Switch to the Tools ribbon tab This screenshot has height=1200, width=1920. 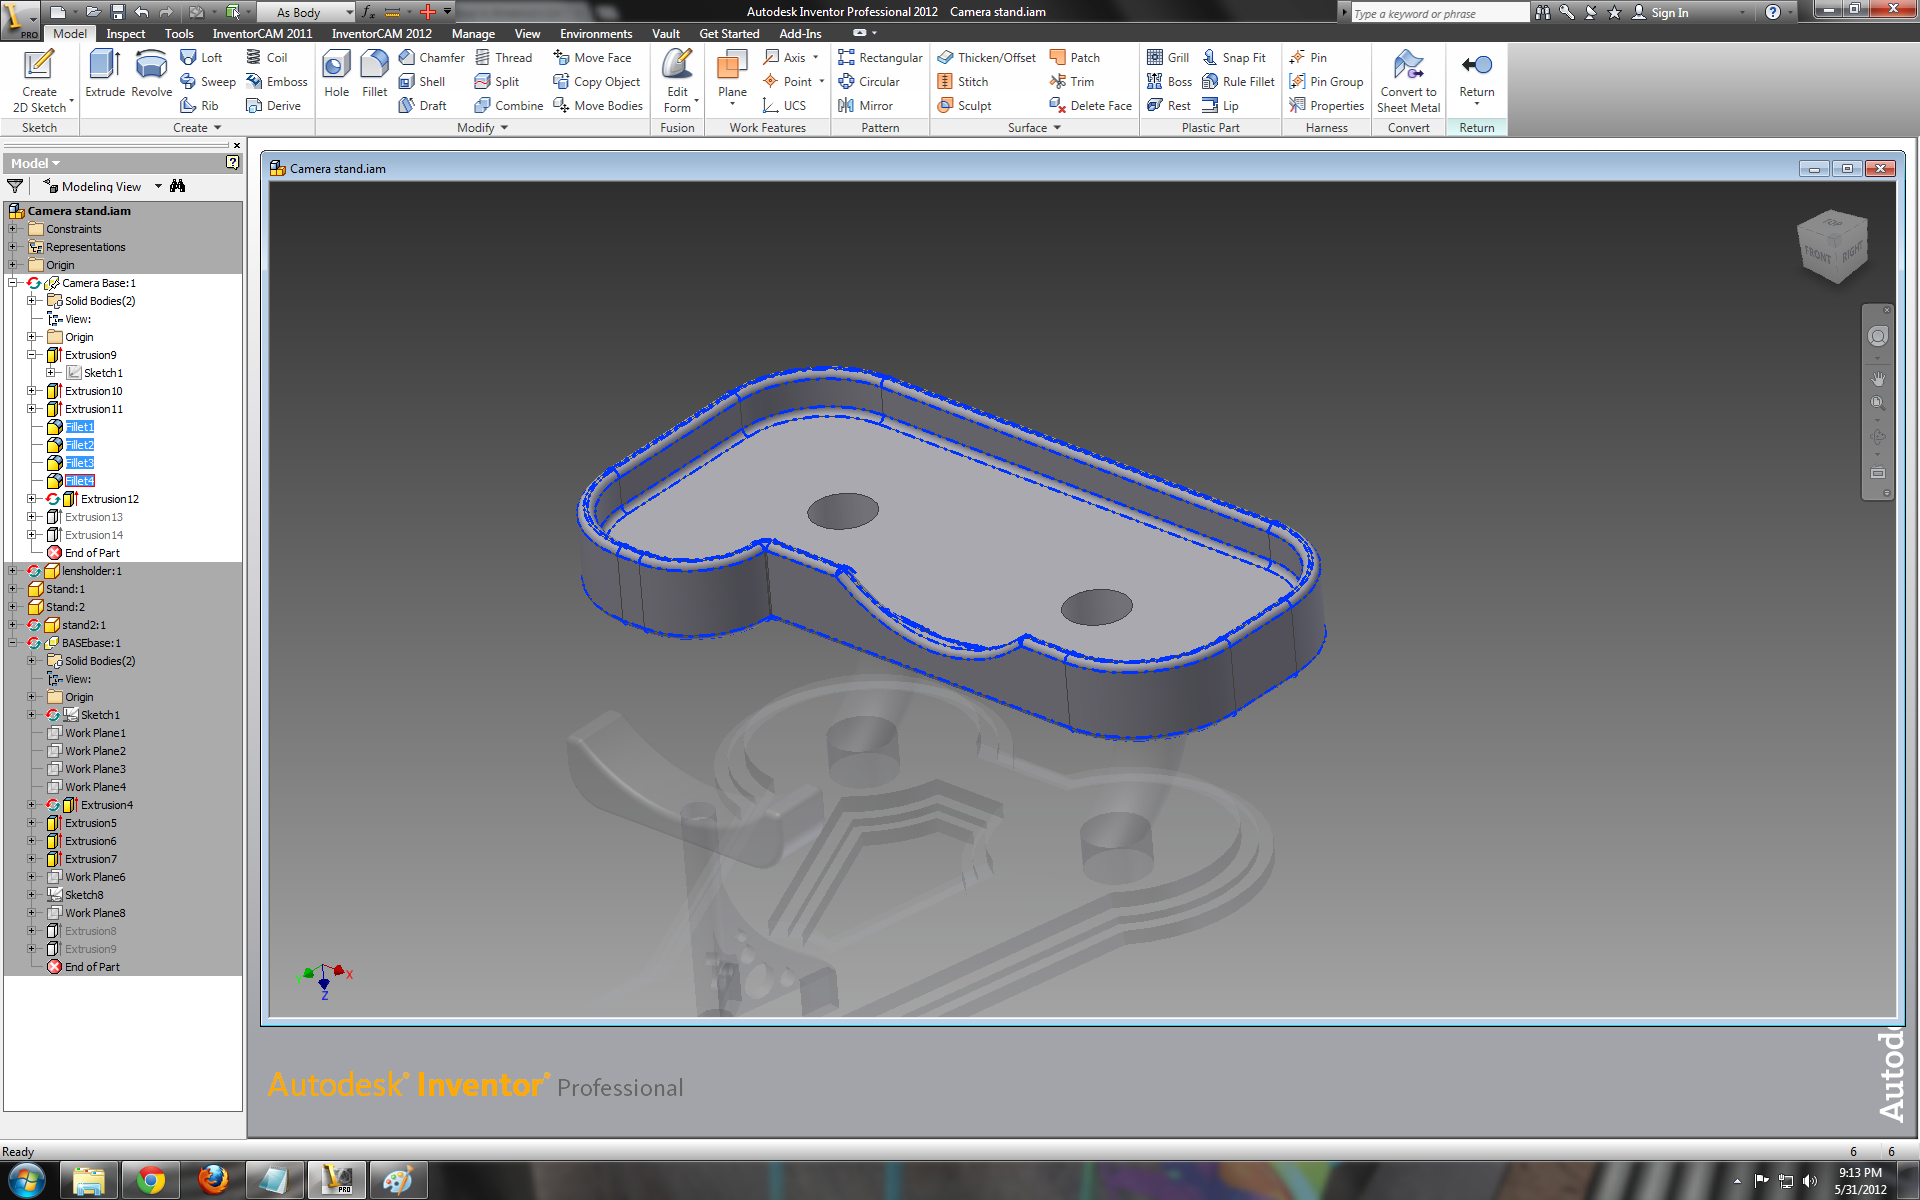coord(179,33)
